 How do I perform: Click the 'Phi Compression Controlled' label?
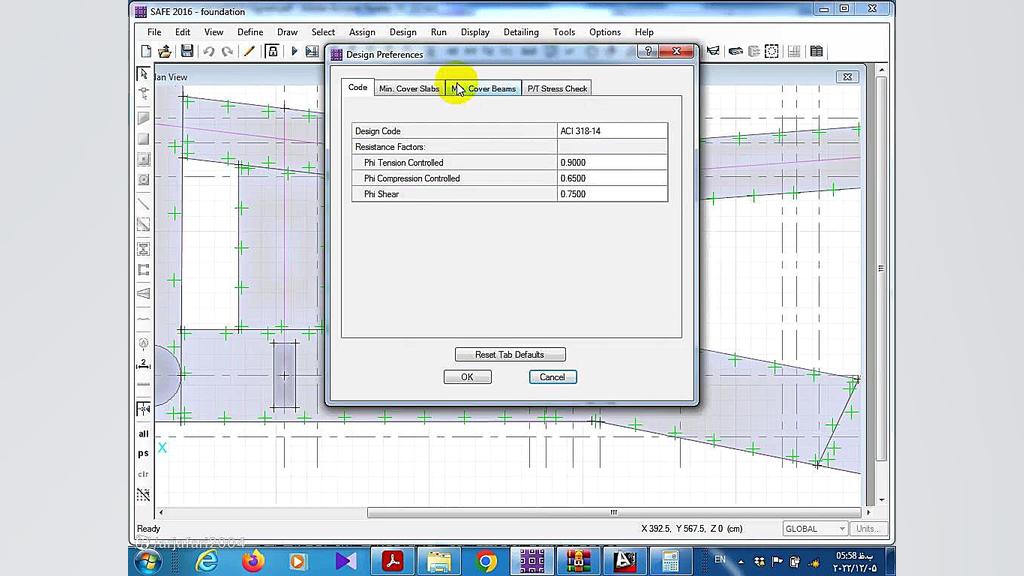click(x=412, y=178)
